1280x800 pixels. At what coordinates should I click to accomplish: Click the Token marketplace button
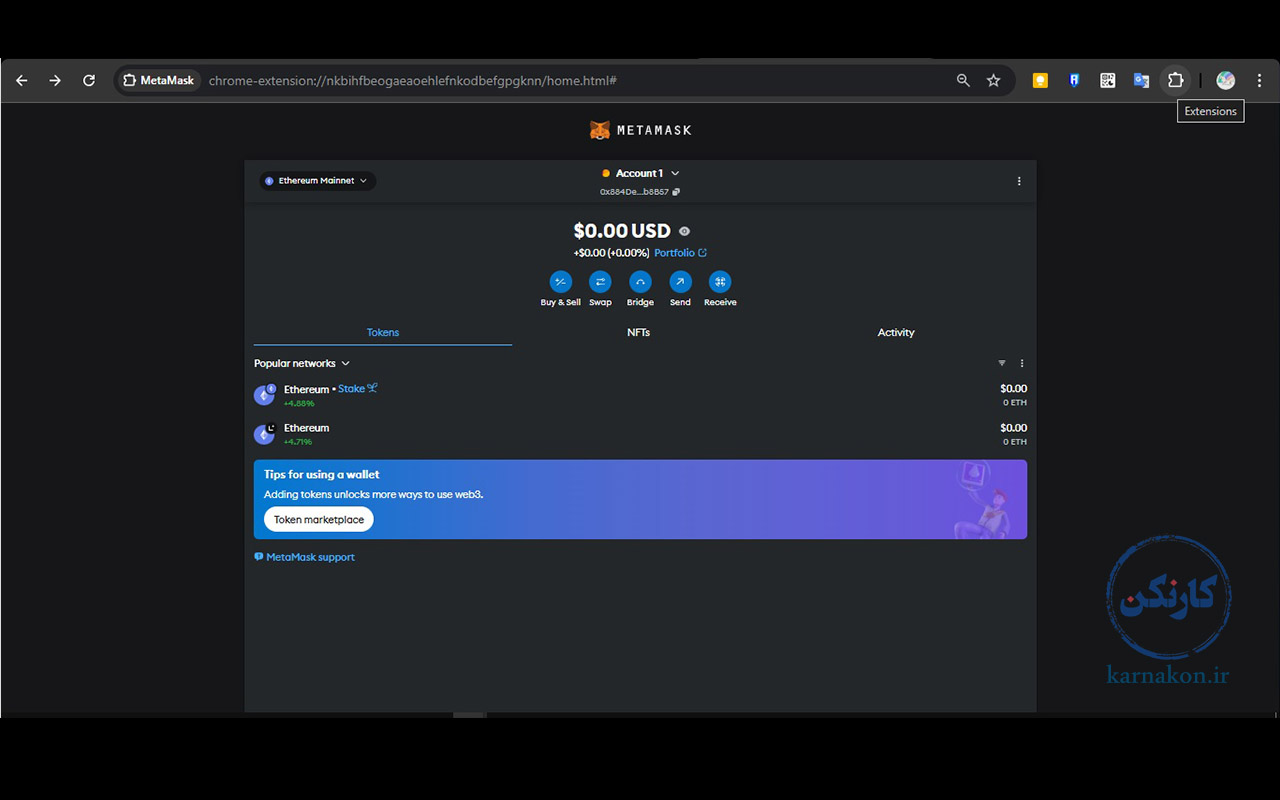(x=319, y=520)
